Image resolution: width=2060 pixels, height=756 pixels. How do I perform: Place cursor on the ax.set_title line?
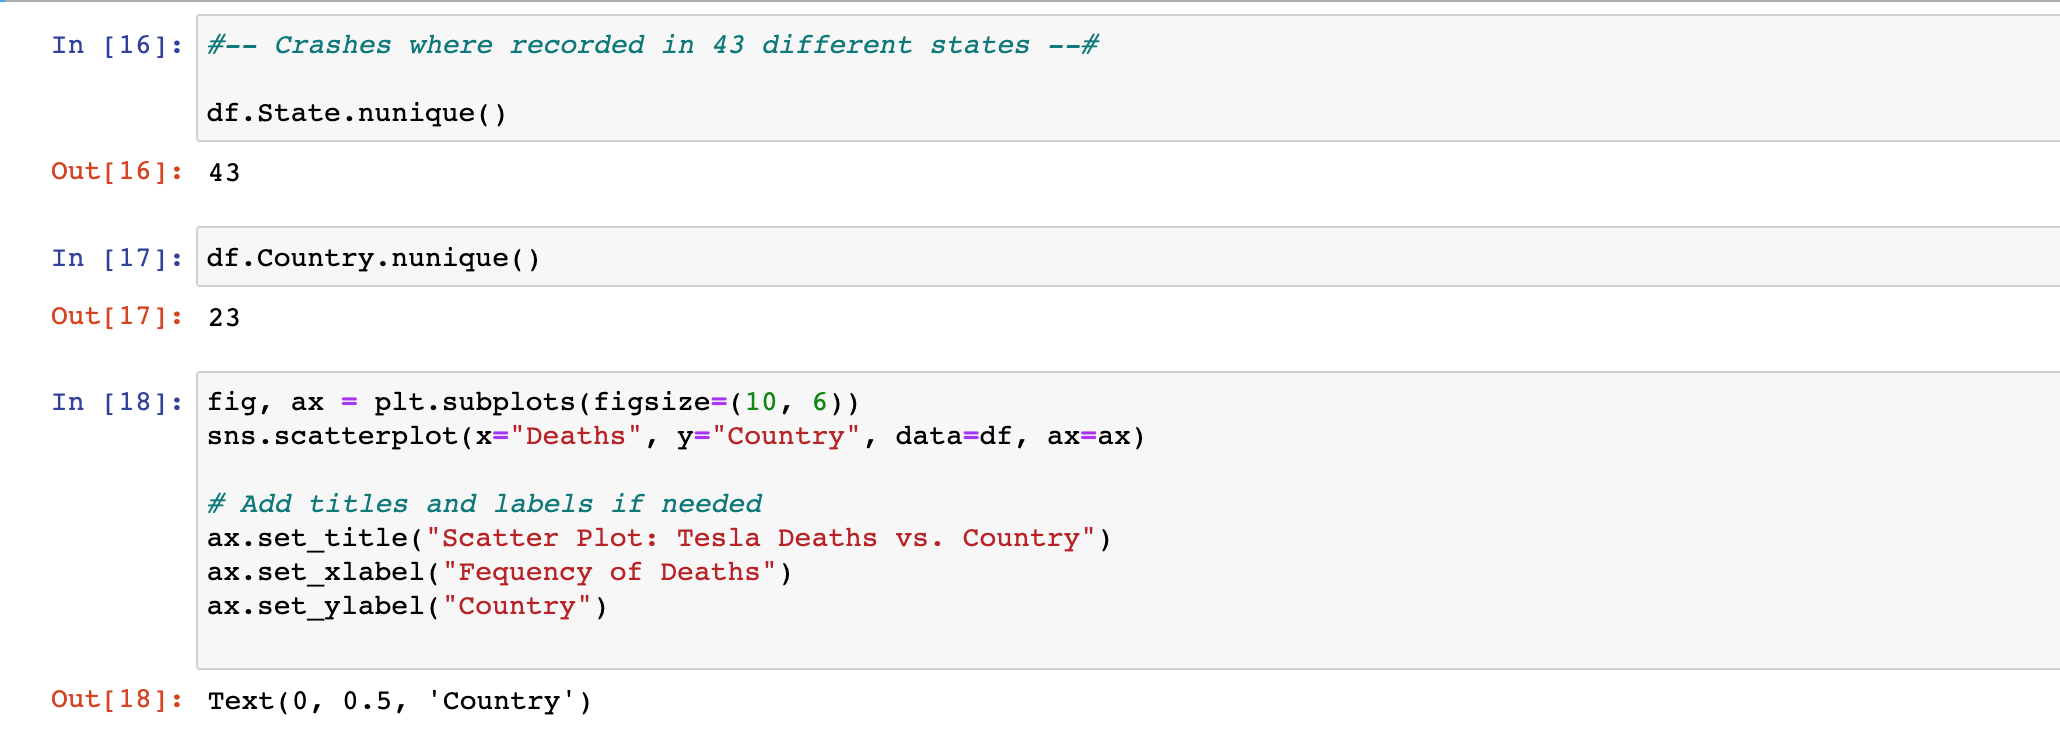click(658, 538)
